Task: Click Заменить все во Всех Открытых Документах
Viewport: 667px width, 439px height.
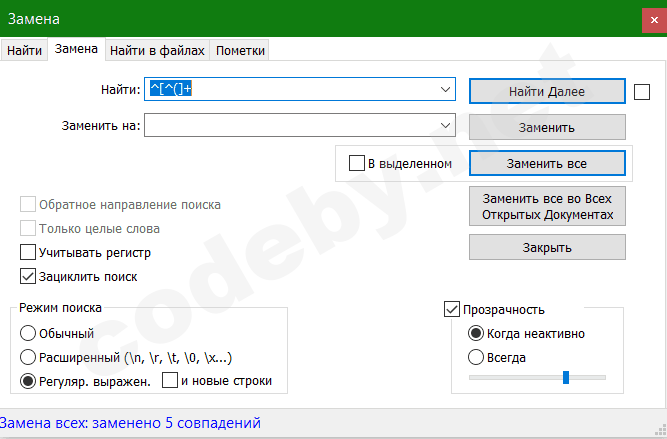Action: point(547,206)
